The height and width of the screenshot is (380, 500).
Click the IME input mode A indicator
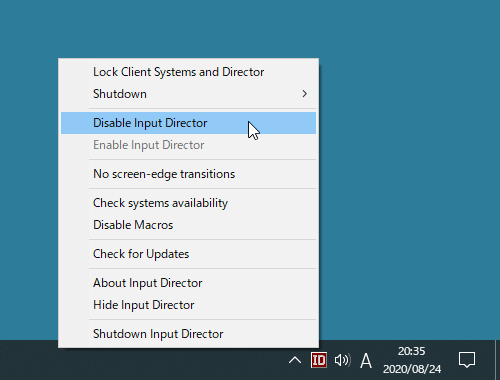click(x=366, y=361)
